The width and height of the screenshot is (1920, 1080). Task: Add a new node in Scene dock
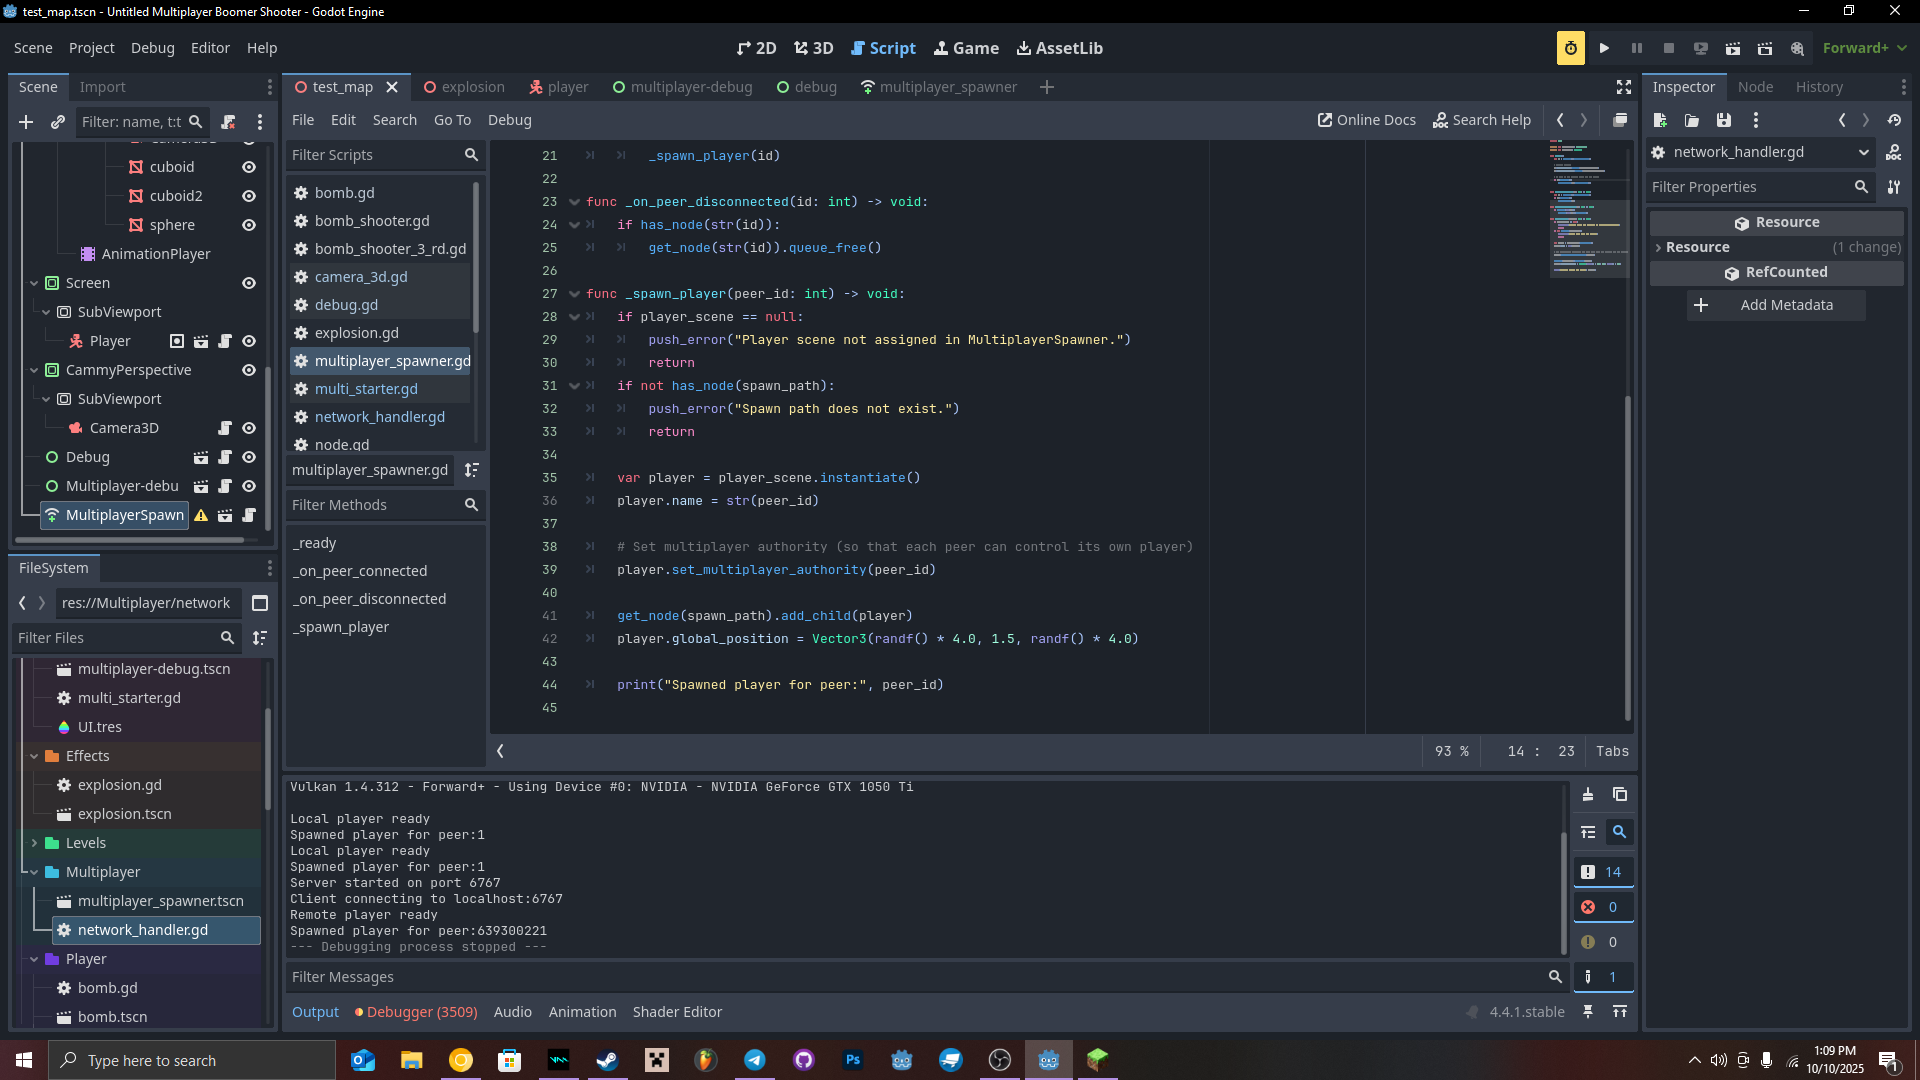pyautogui.click(x=26, y=122)
